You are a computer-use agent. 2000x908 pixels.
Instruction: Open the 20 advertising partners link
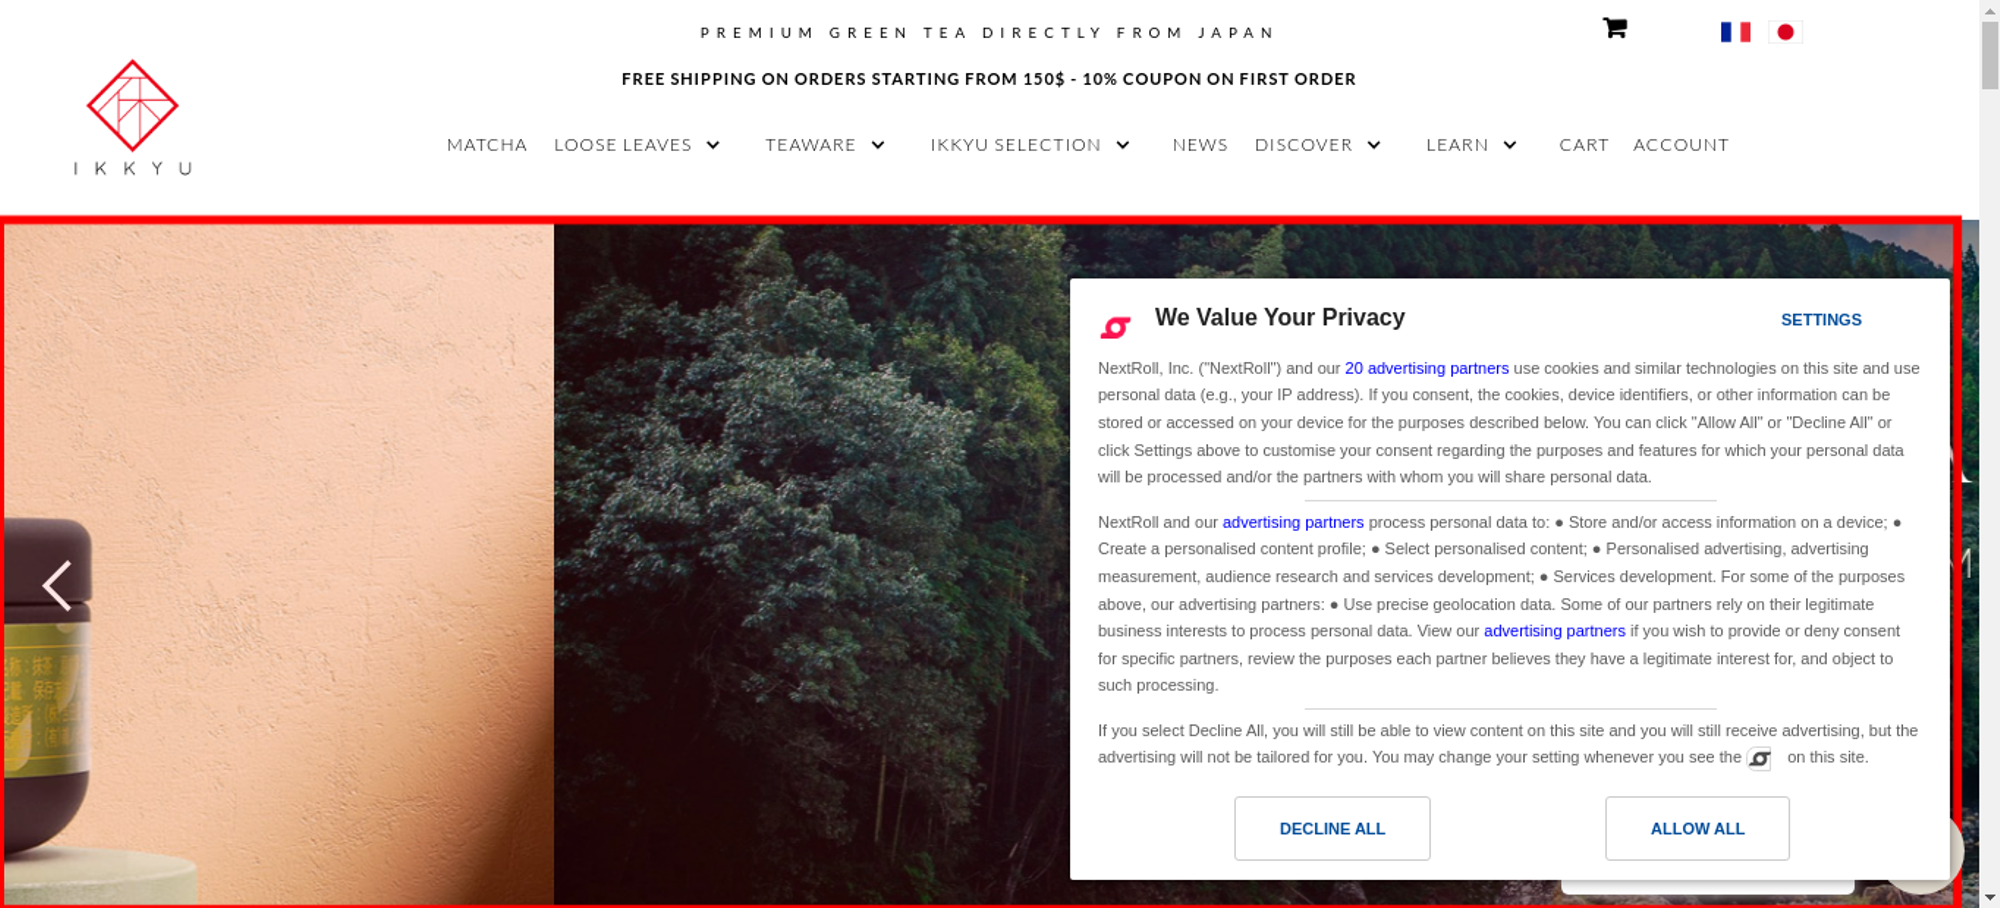(x=1426, y=368)
